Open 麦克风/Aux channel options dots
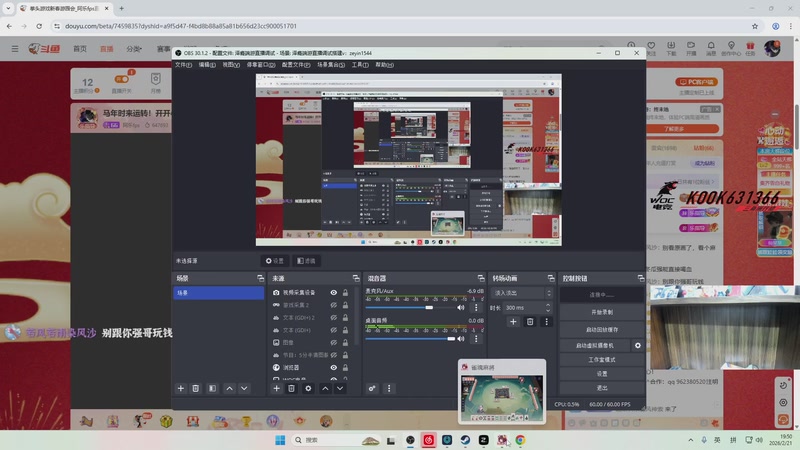800x450 pixels. coord(476,308)
